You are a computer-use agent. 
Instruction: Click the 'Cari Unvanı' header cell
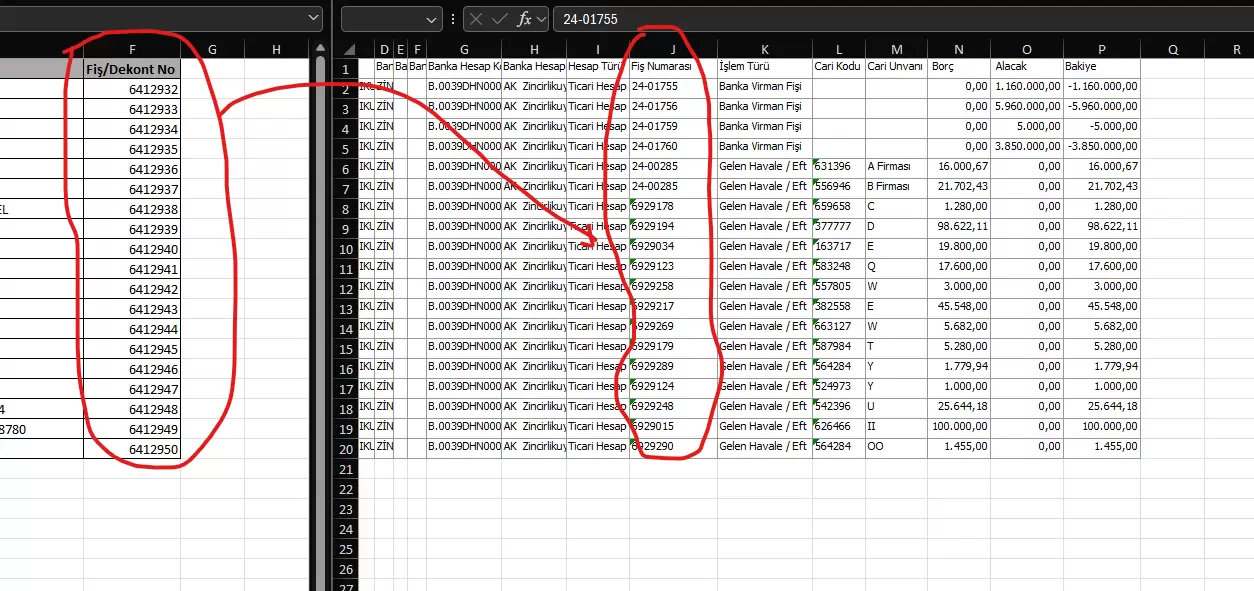[x=897, y=67]
